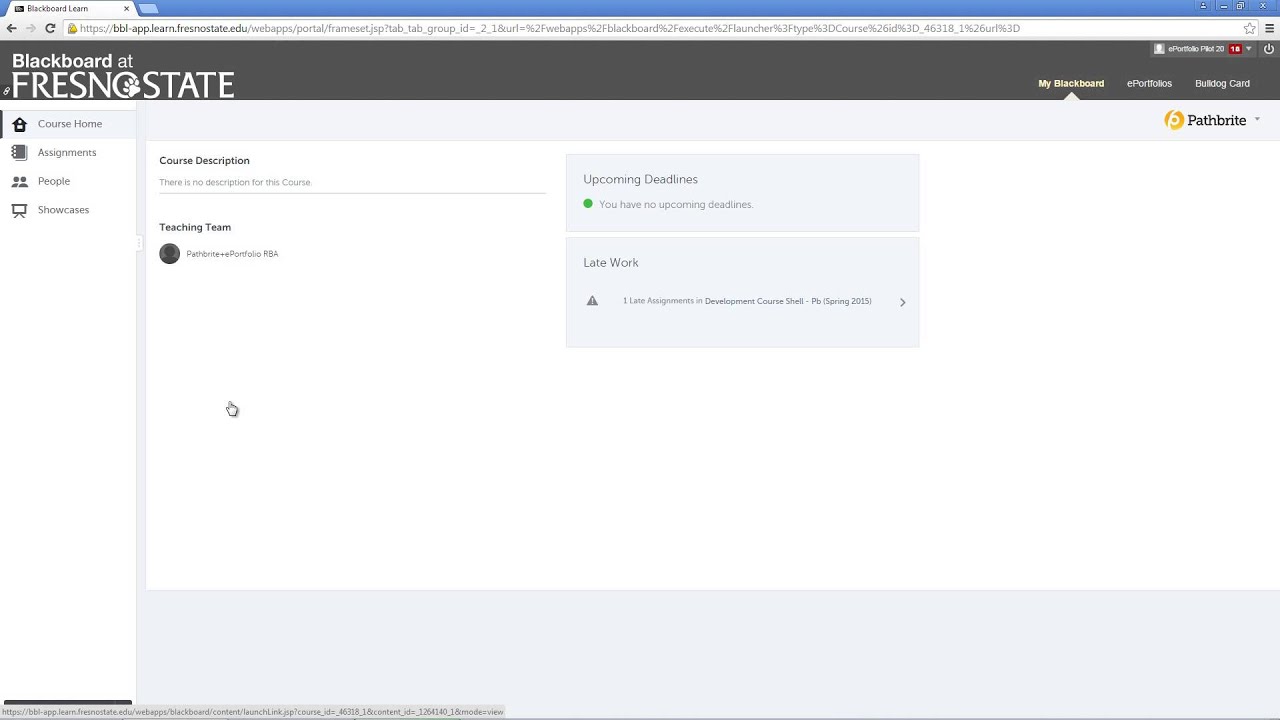
Task: Click the small link icon beside the Fresno State logo
Action: [6, 91]
